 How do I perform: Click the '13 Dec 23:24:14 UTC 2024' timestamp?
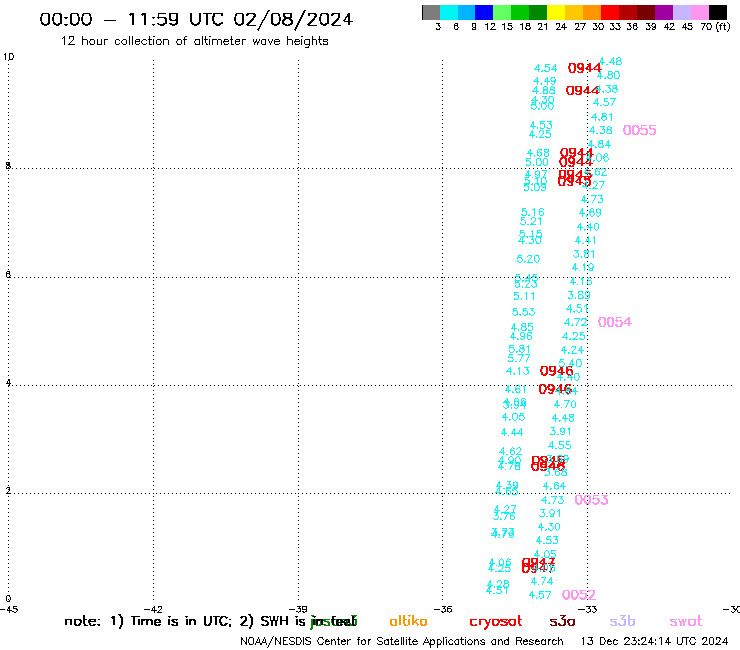point(655,642)
